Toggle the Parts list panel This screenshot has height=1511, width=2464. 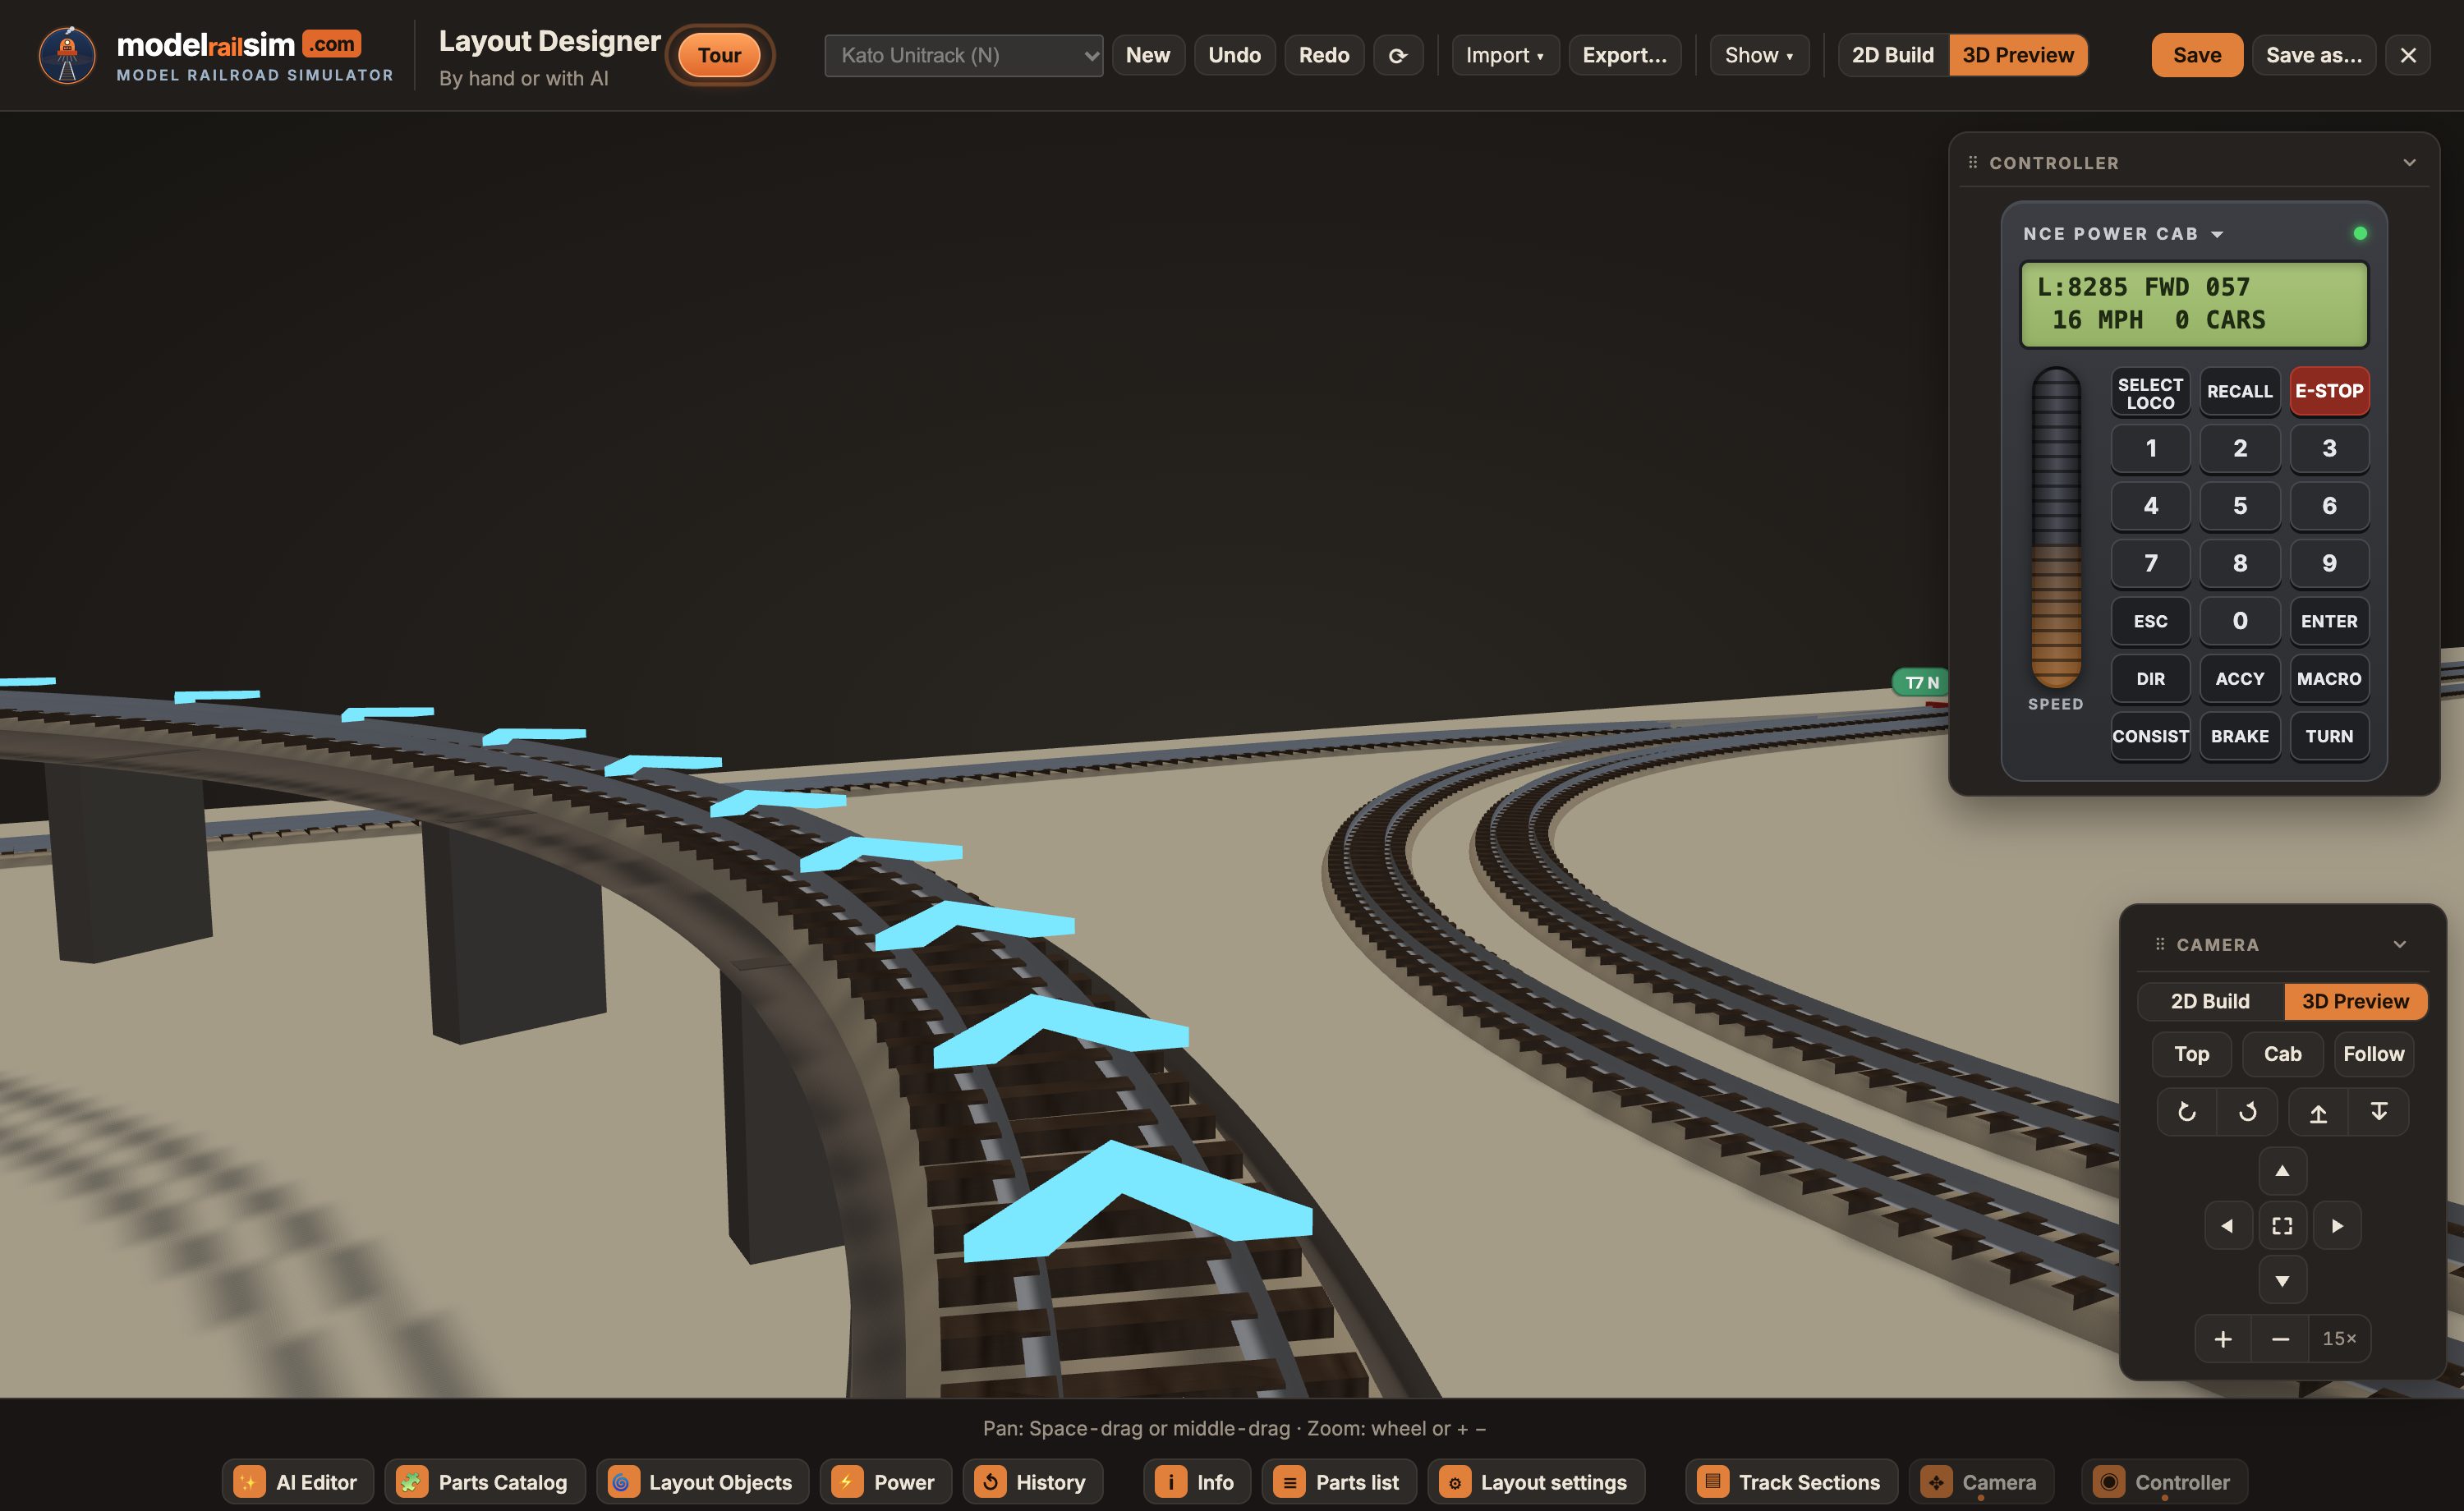click(x=1339, y=1481)
